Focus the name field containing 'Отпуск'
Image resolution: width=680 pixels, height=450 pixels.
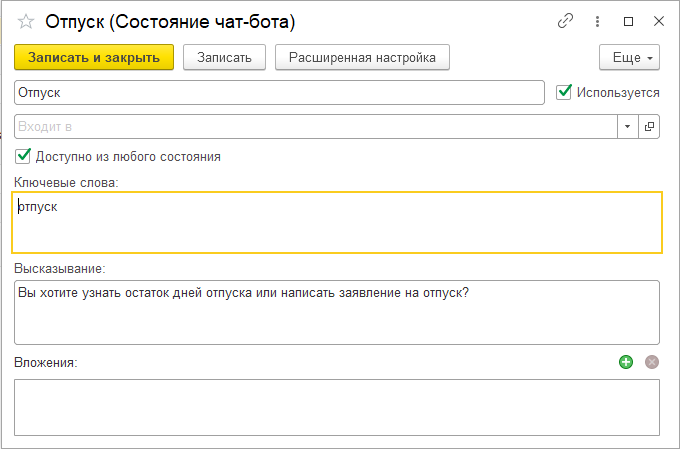(280, 92)
